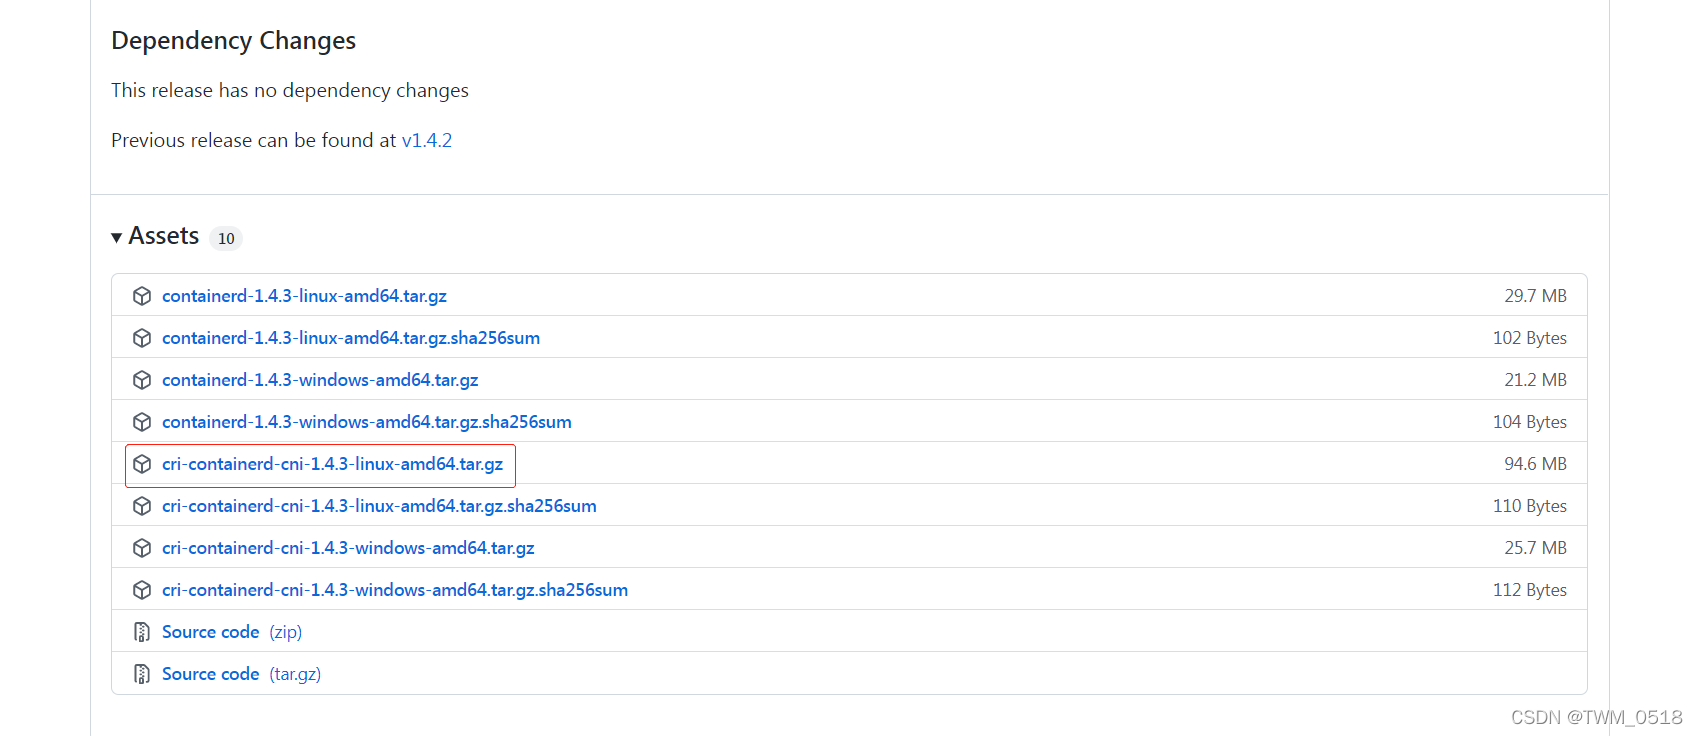
Task: Click package icon beside containerd linux sha256sum
Action: 142,338
